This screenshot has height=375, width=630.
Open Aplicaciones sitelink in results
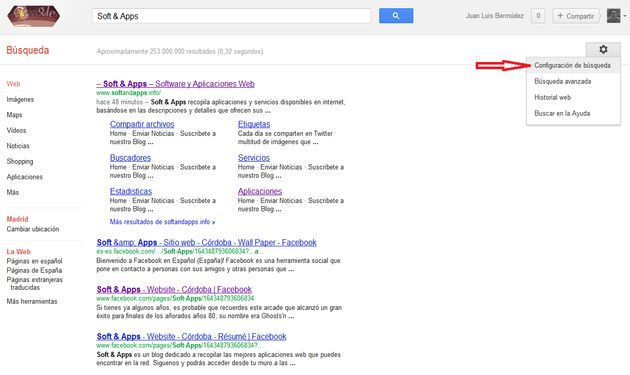[x=260, y=191]
